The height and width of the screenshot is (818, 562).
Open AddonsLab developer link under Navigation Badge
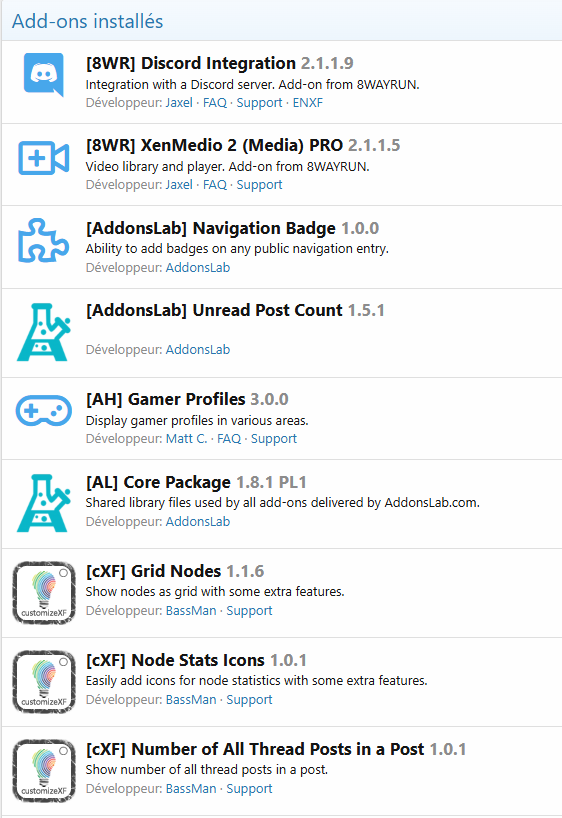tap(198, 268)
